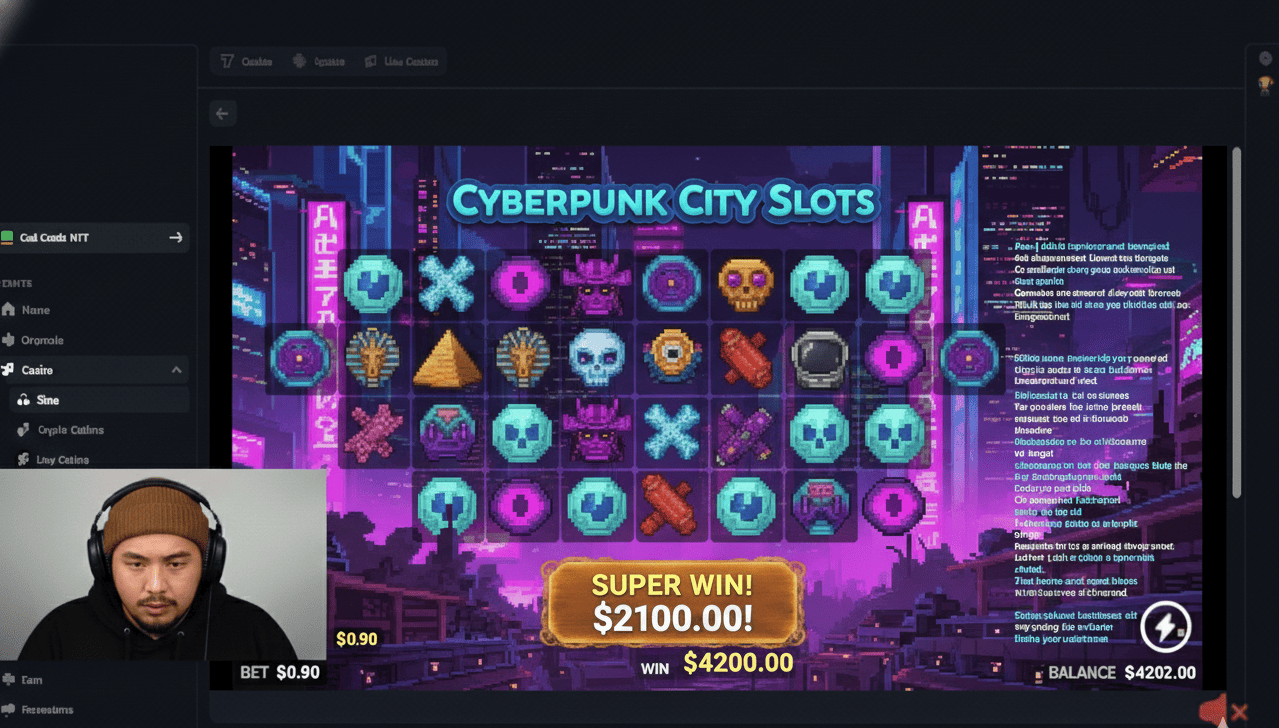Switch to the Line Cactars top tab
This screenshot has height=728, width=1279.
pos(401,61)
